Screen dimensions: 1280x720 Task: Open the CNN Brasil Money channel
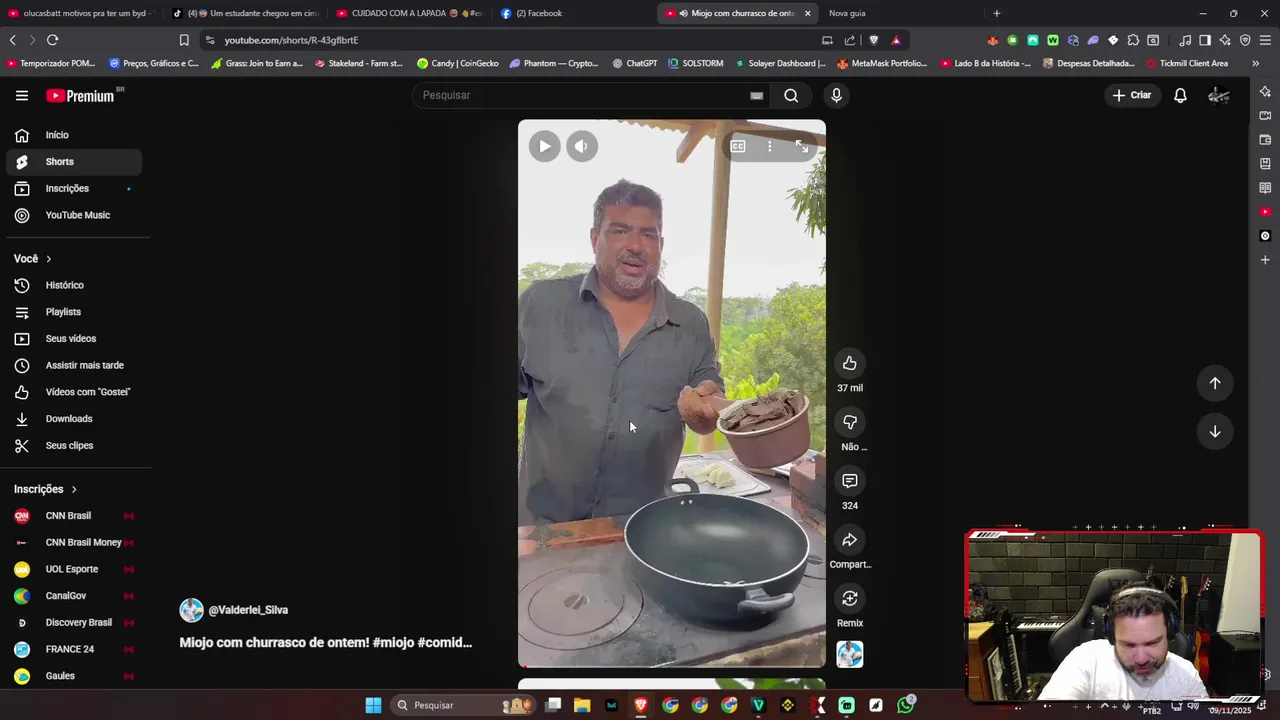point(74,542)
